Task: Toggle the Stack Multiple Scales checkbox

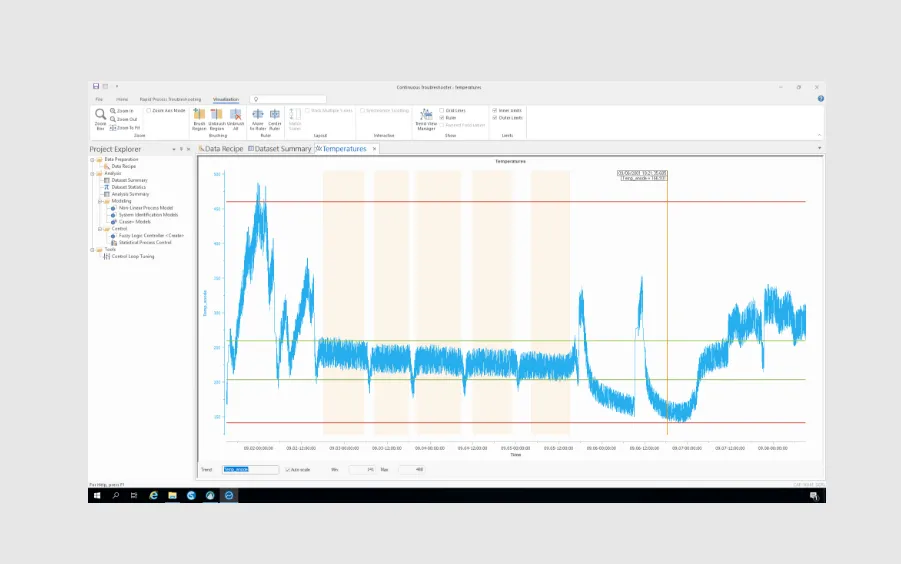Action: pos(307,110)
